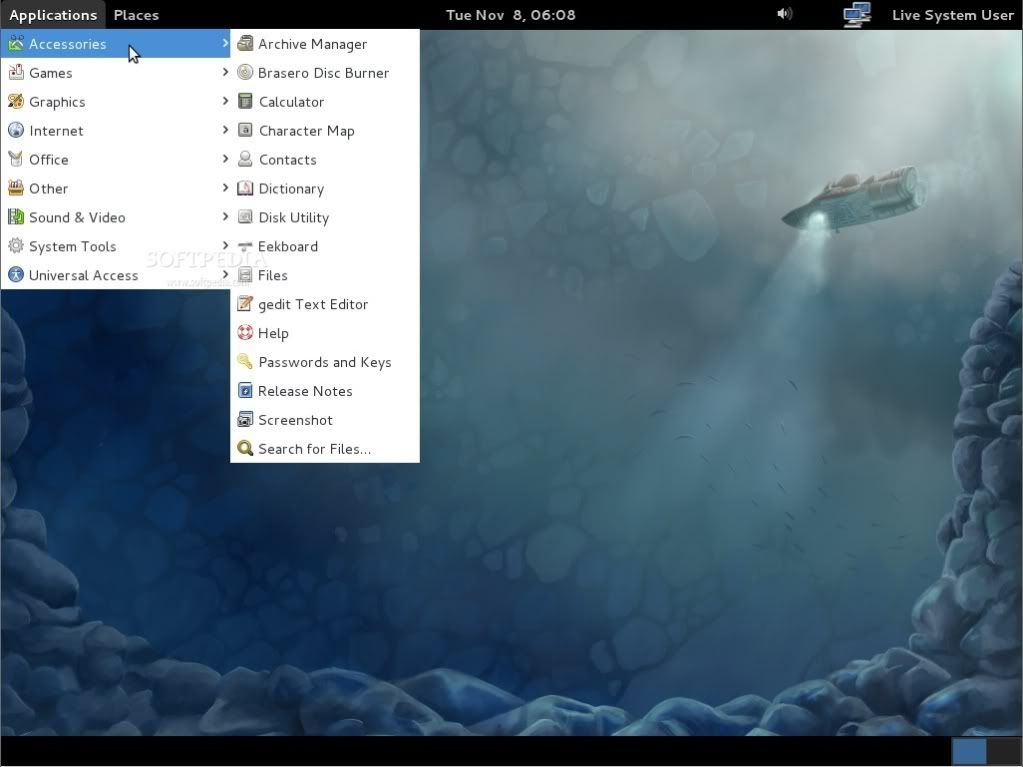This screenshot has height=767, width=1023.
Task: Select the System Tools category label
Action: pos(72,247)
